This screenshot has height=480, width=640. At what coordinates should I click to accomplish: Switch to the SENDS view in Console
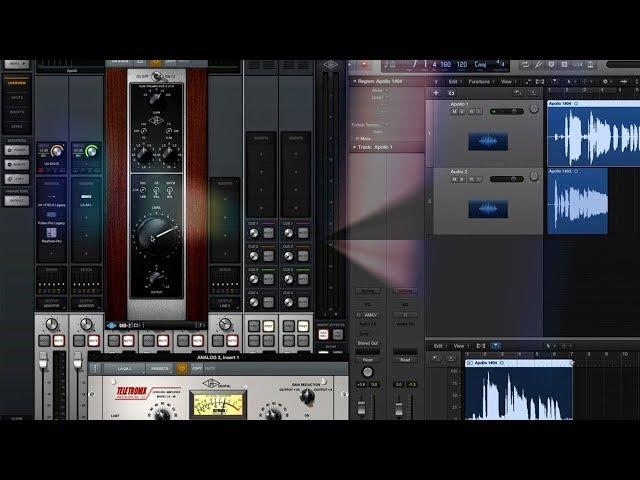point(17,127)
